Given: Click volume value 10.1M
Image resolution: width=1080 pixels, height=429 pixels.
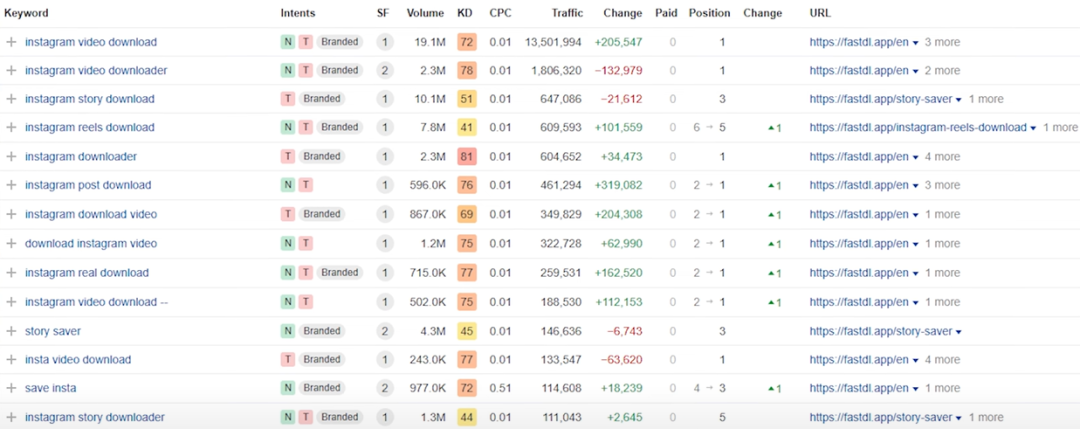Looking at the screenshot, I should tap(430, 99).
